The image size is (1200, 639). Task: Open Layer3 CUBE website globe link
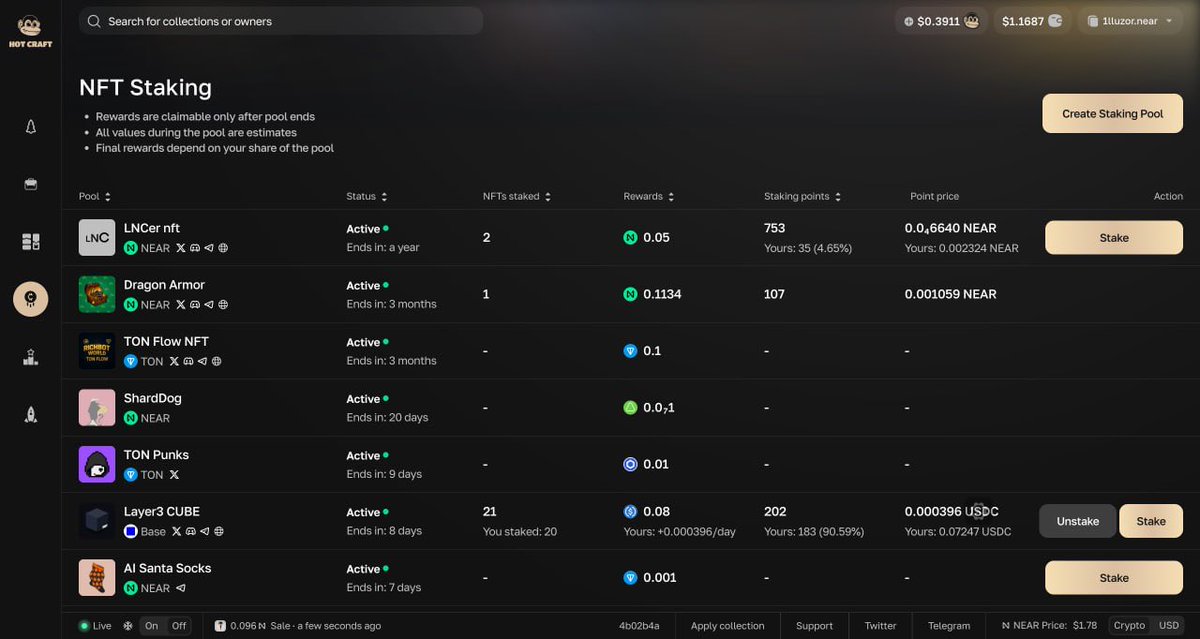(x=219, y=532)
